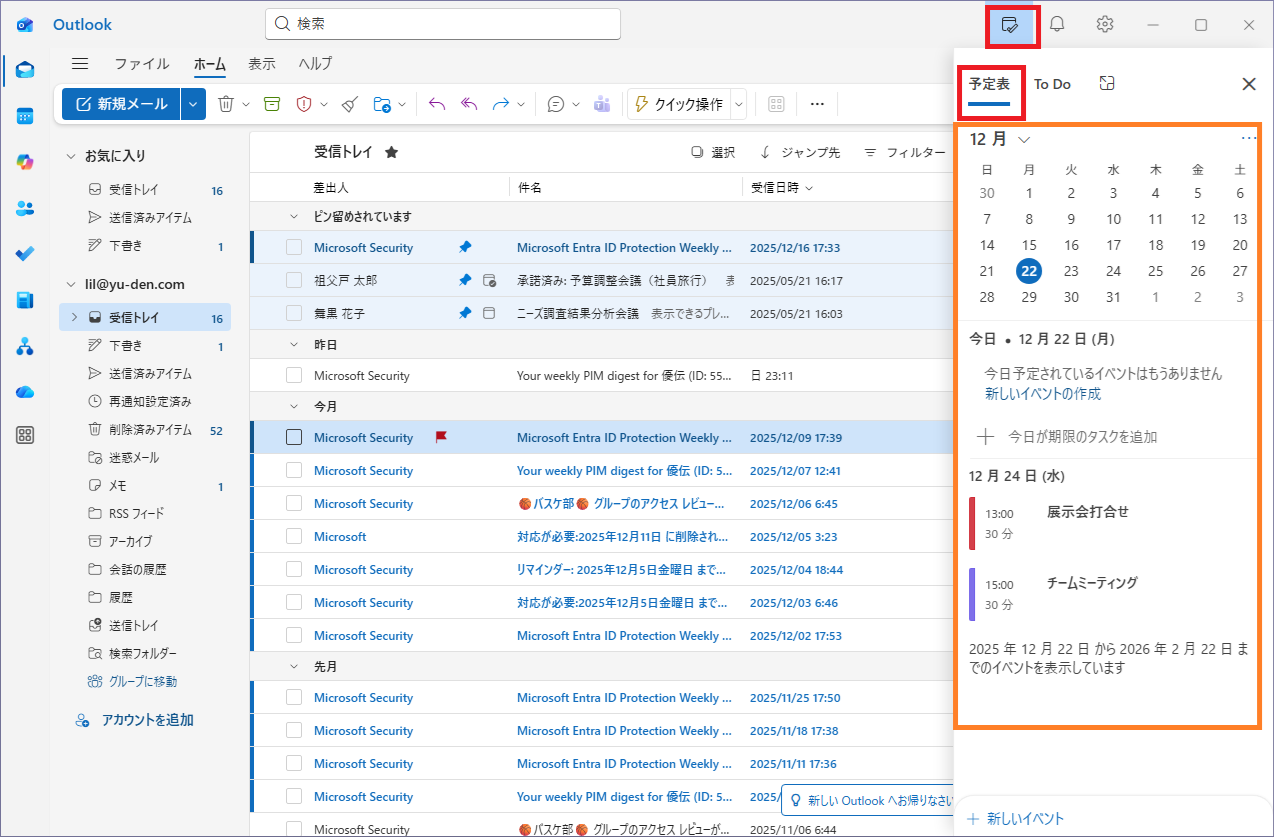
Task: Check the box for 祖父戸 太郎 message
Action: (x=294, y=281)
